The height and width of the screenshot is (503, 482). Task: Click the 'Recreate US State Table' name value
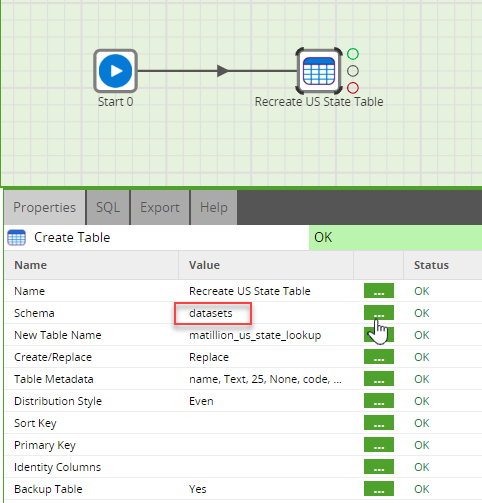pos(250,291)
